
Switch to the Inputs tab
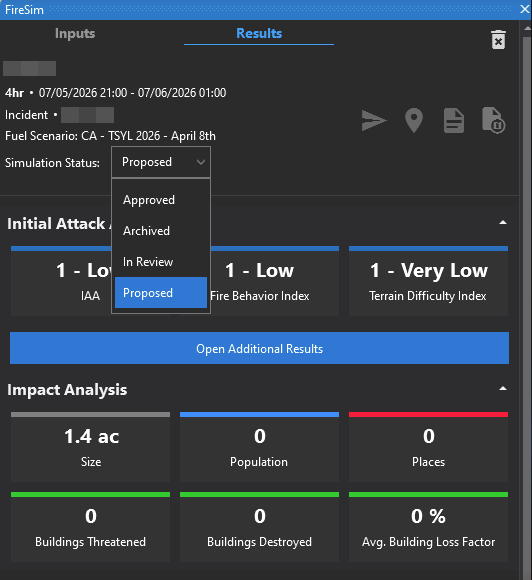point(75,33)
